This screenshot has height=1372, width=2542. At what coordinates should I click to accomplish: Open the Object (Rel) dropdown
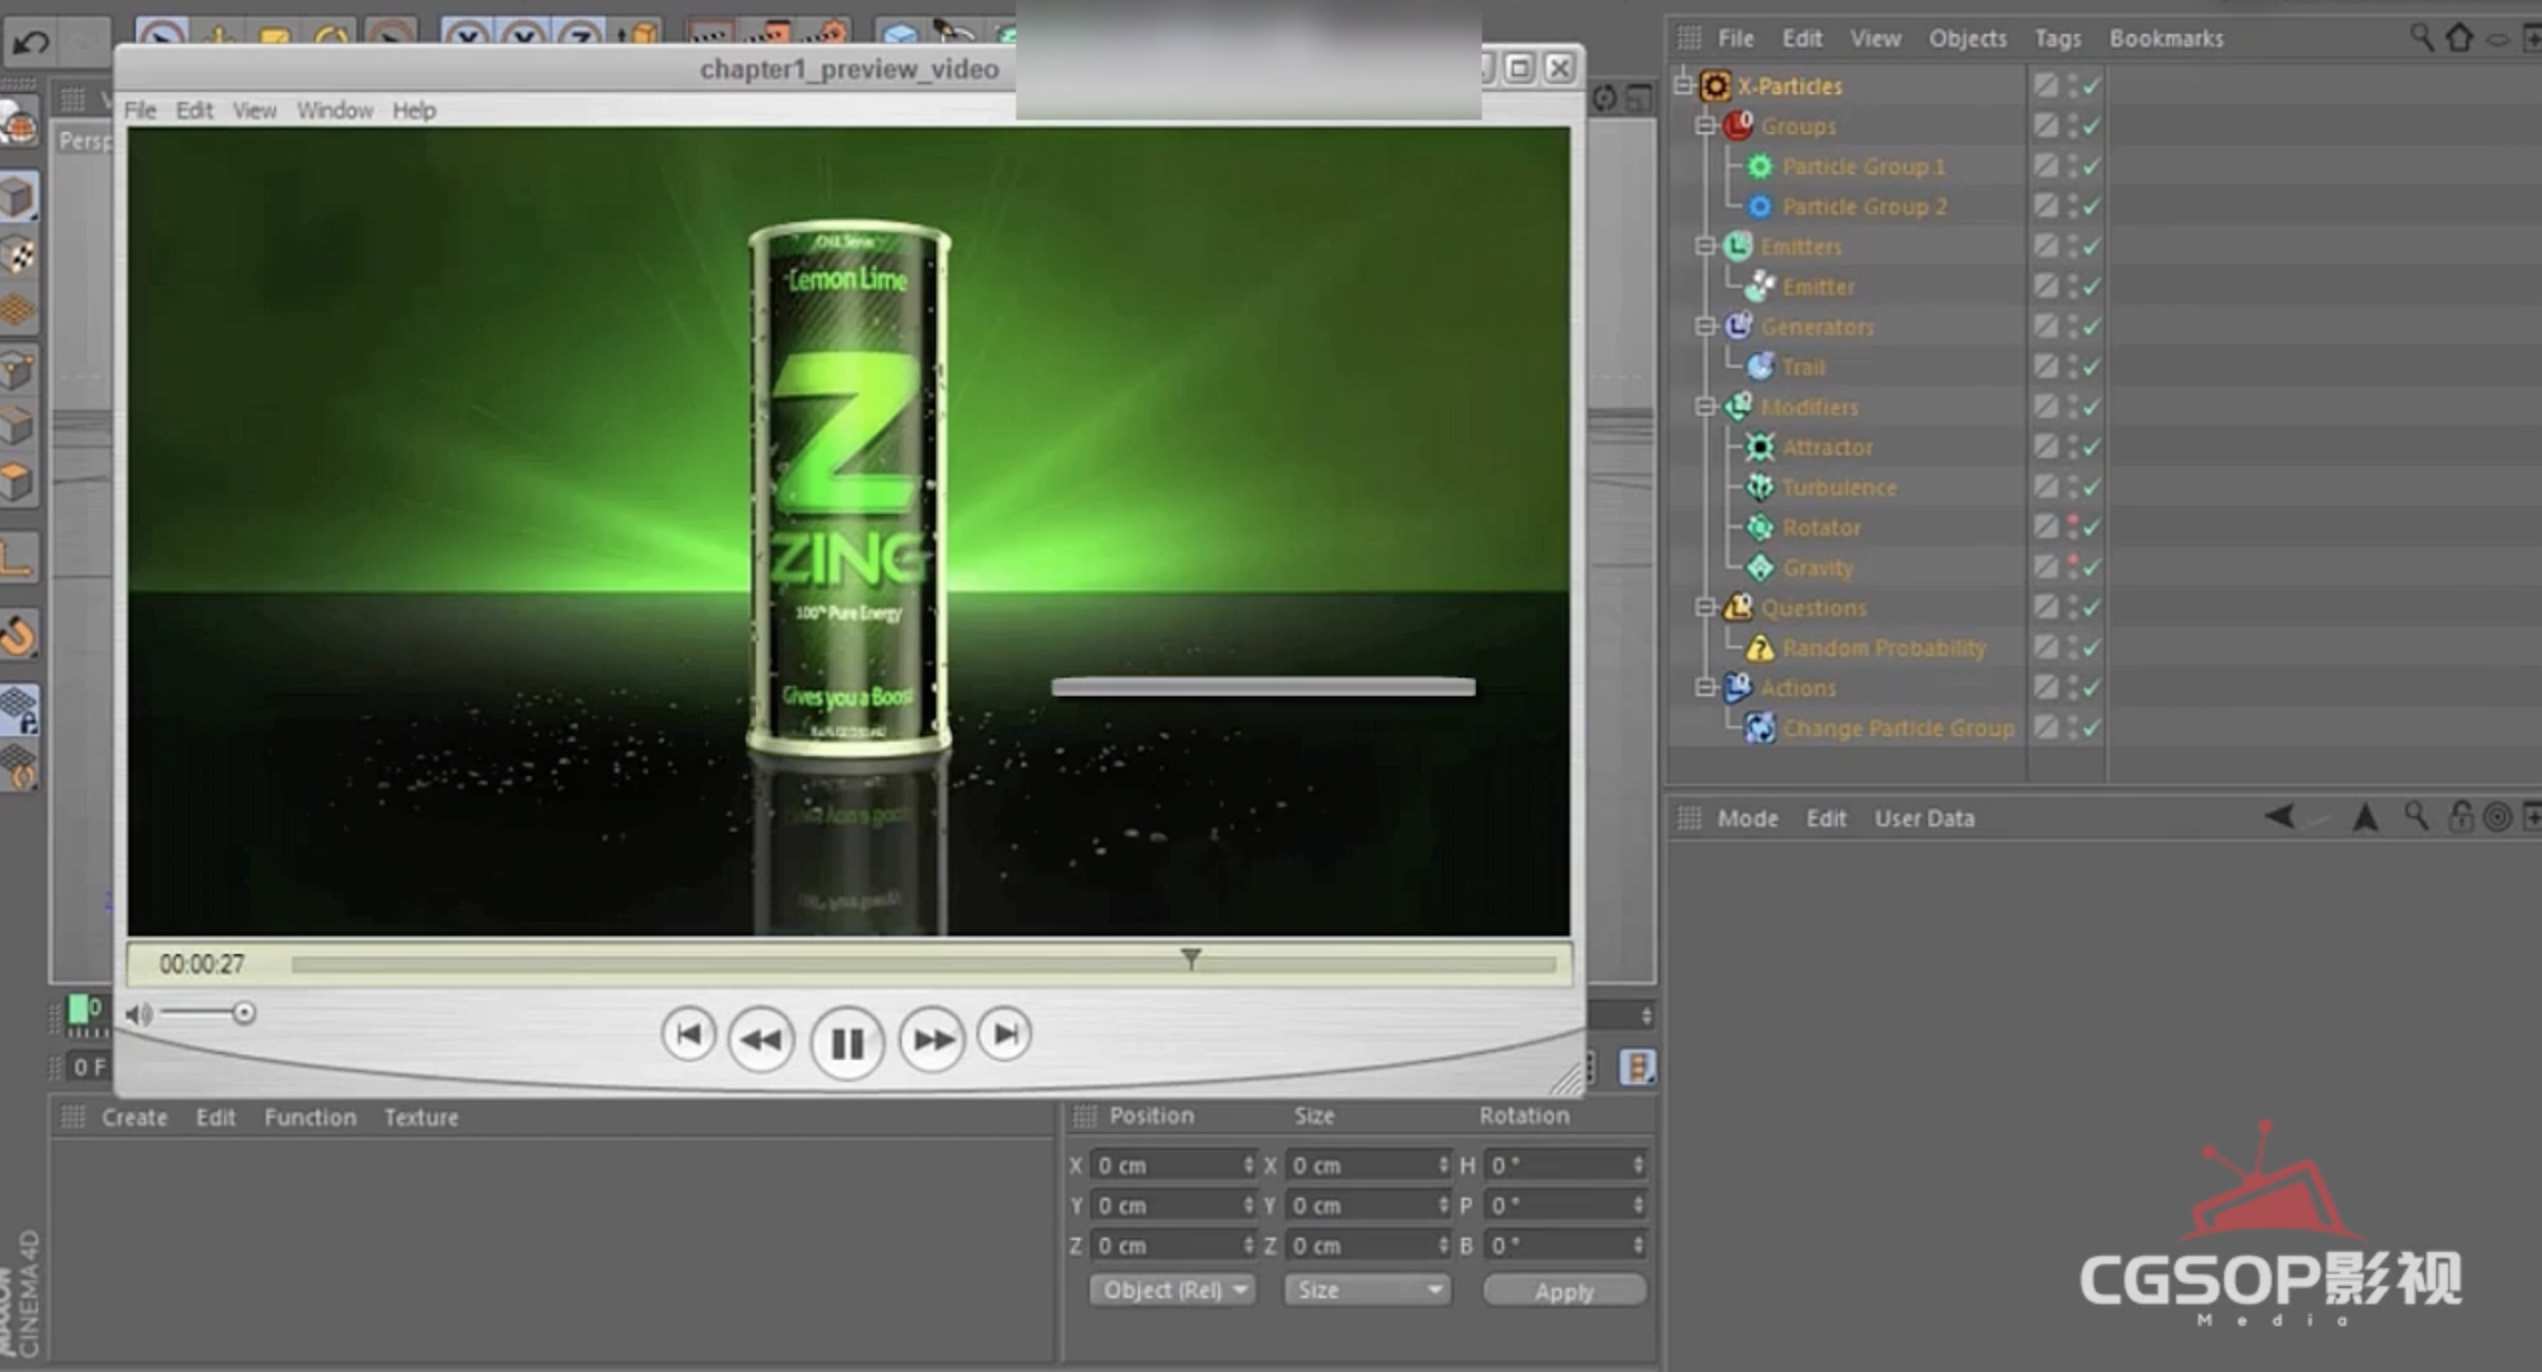click(x=1171, y=1290)
